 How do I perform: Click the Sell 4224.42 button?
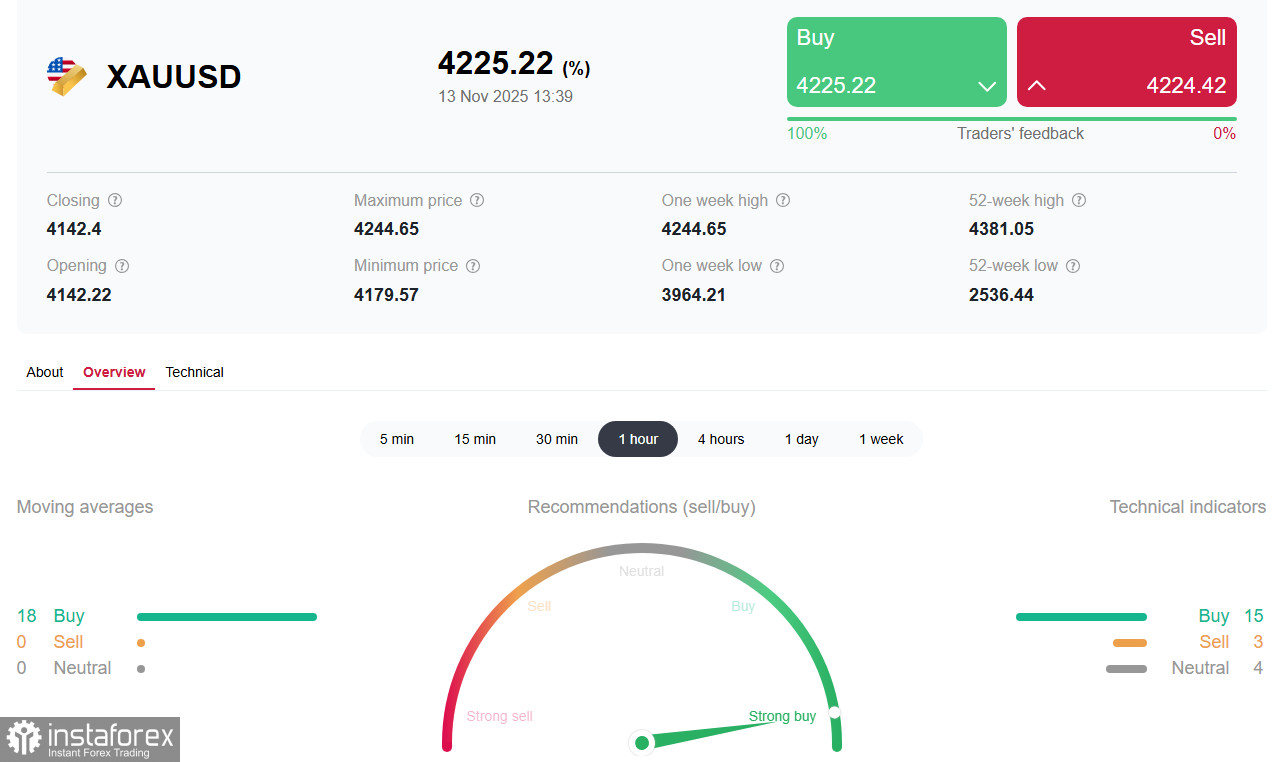[1126, 61]
